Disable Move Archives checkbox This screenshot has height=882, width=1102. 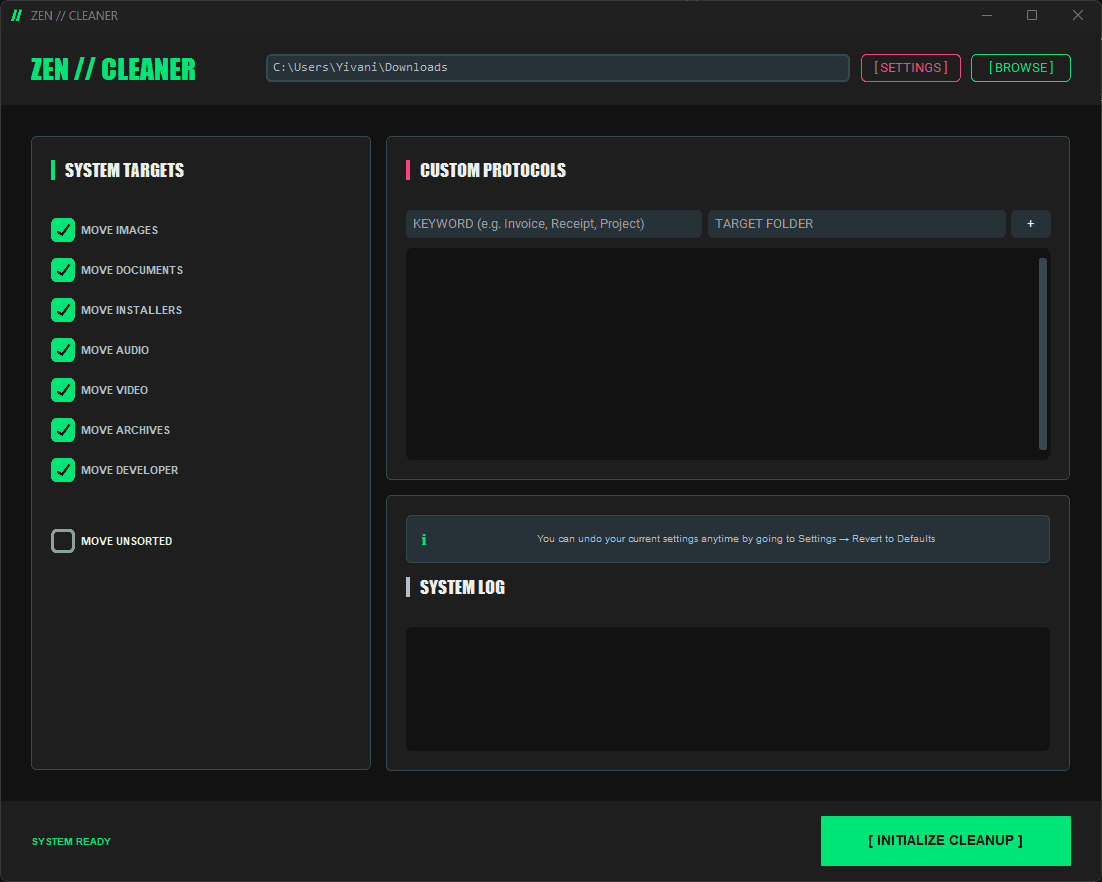tap(63, 430)
